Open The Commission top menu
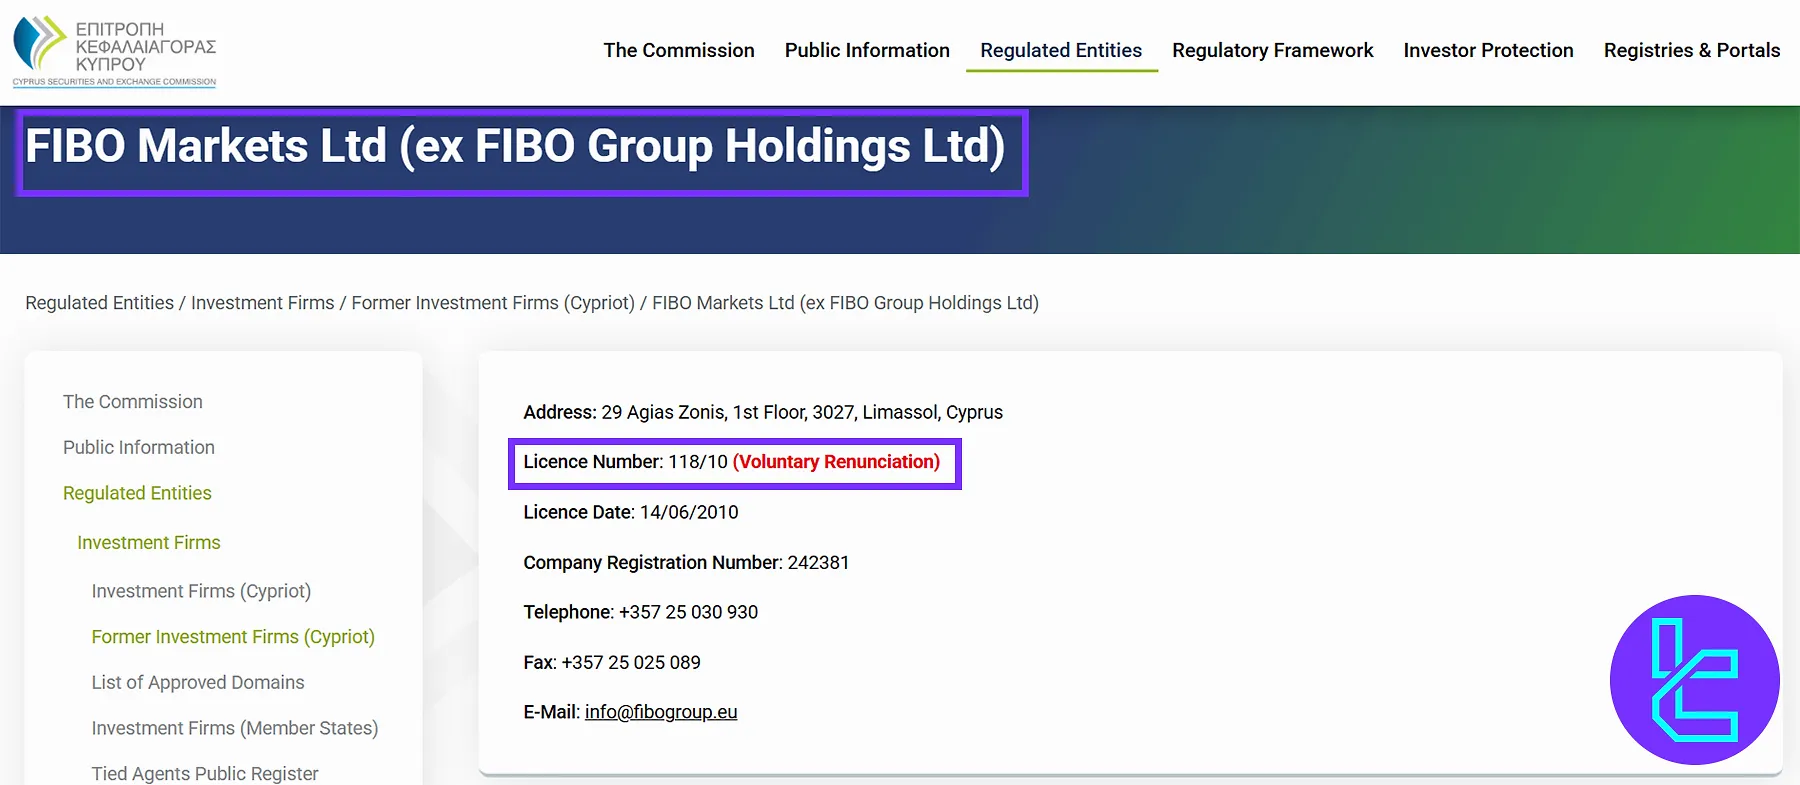Image resolution: width=1800 pixels, height=785 pixels. pyautogui.click(x=679, y=50)
